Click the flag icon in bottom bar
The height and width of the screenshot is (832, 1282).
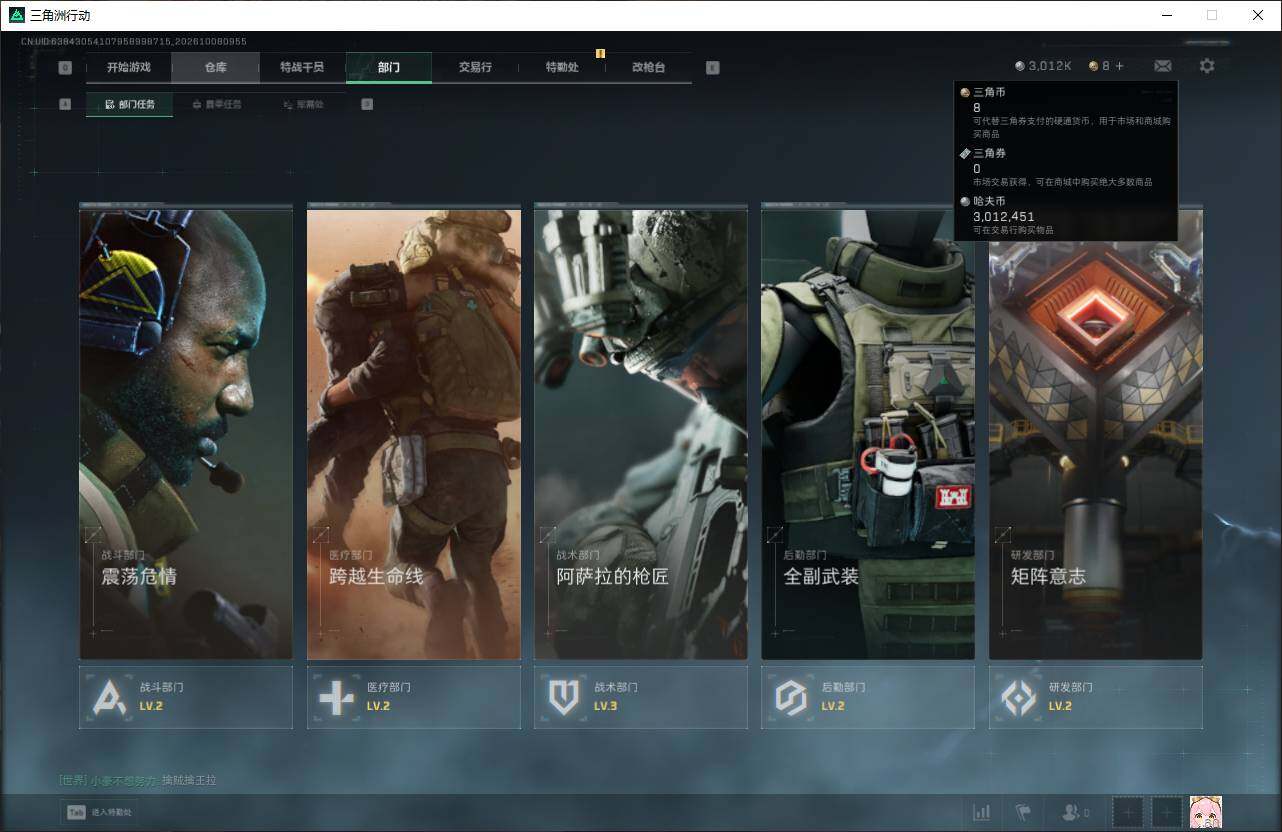pyautogui.click(x=1023, y=812)
